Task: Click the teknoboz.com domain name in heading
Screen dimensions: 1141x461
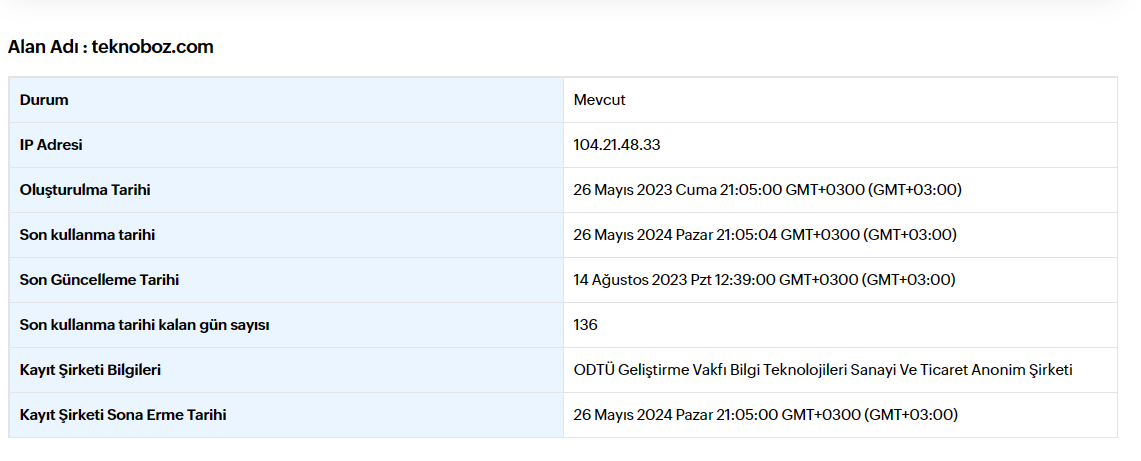Action: pos(152,47)
